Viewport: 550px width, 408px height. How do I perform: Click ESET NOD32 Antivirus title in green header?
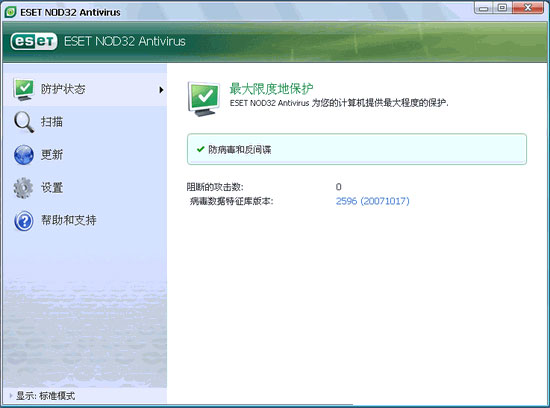(125, 41)
